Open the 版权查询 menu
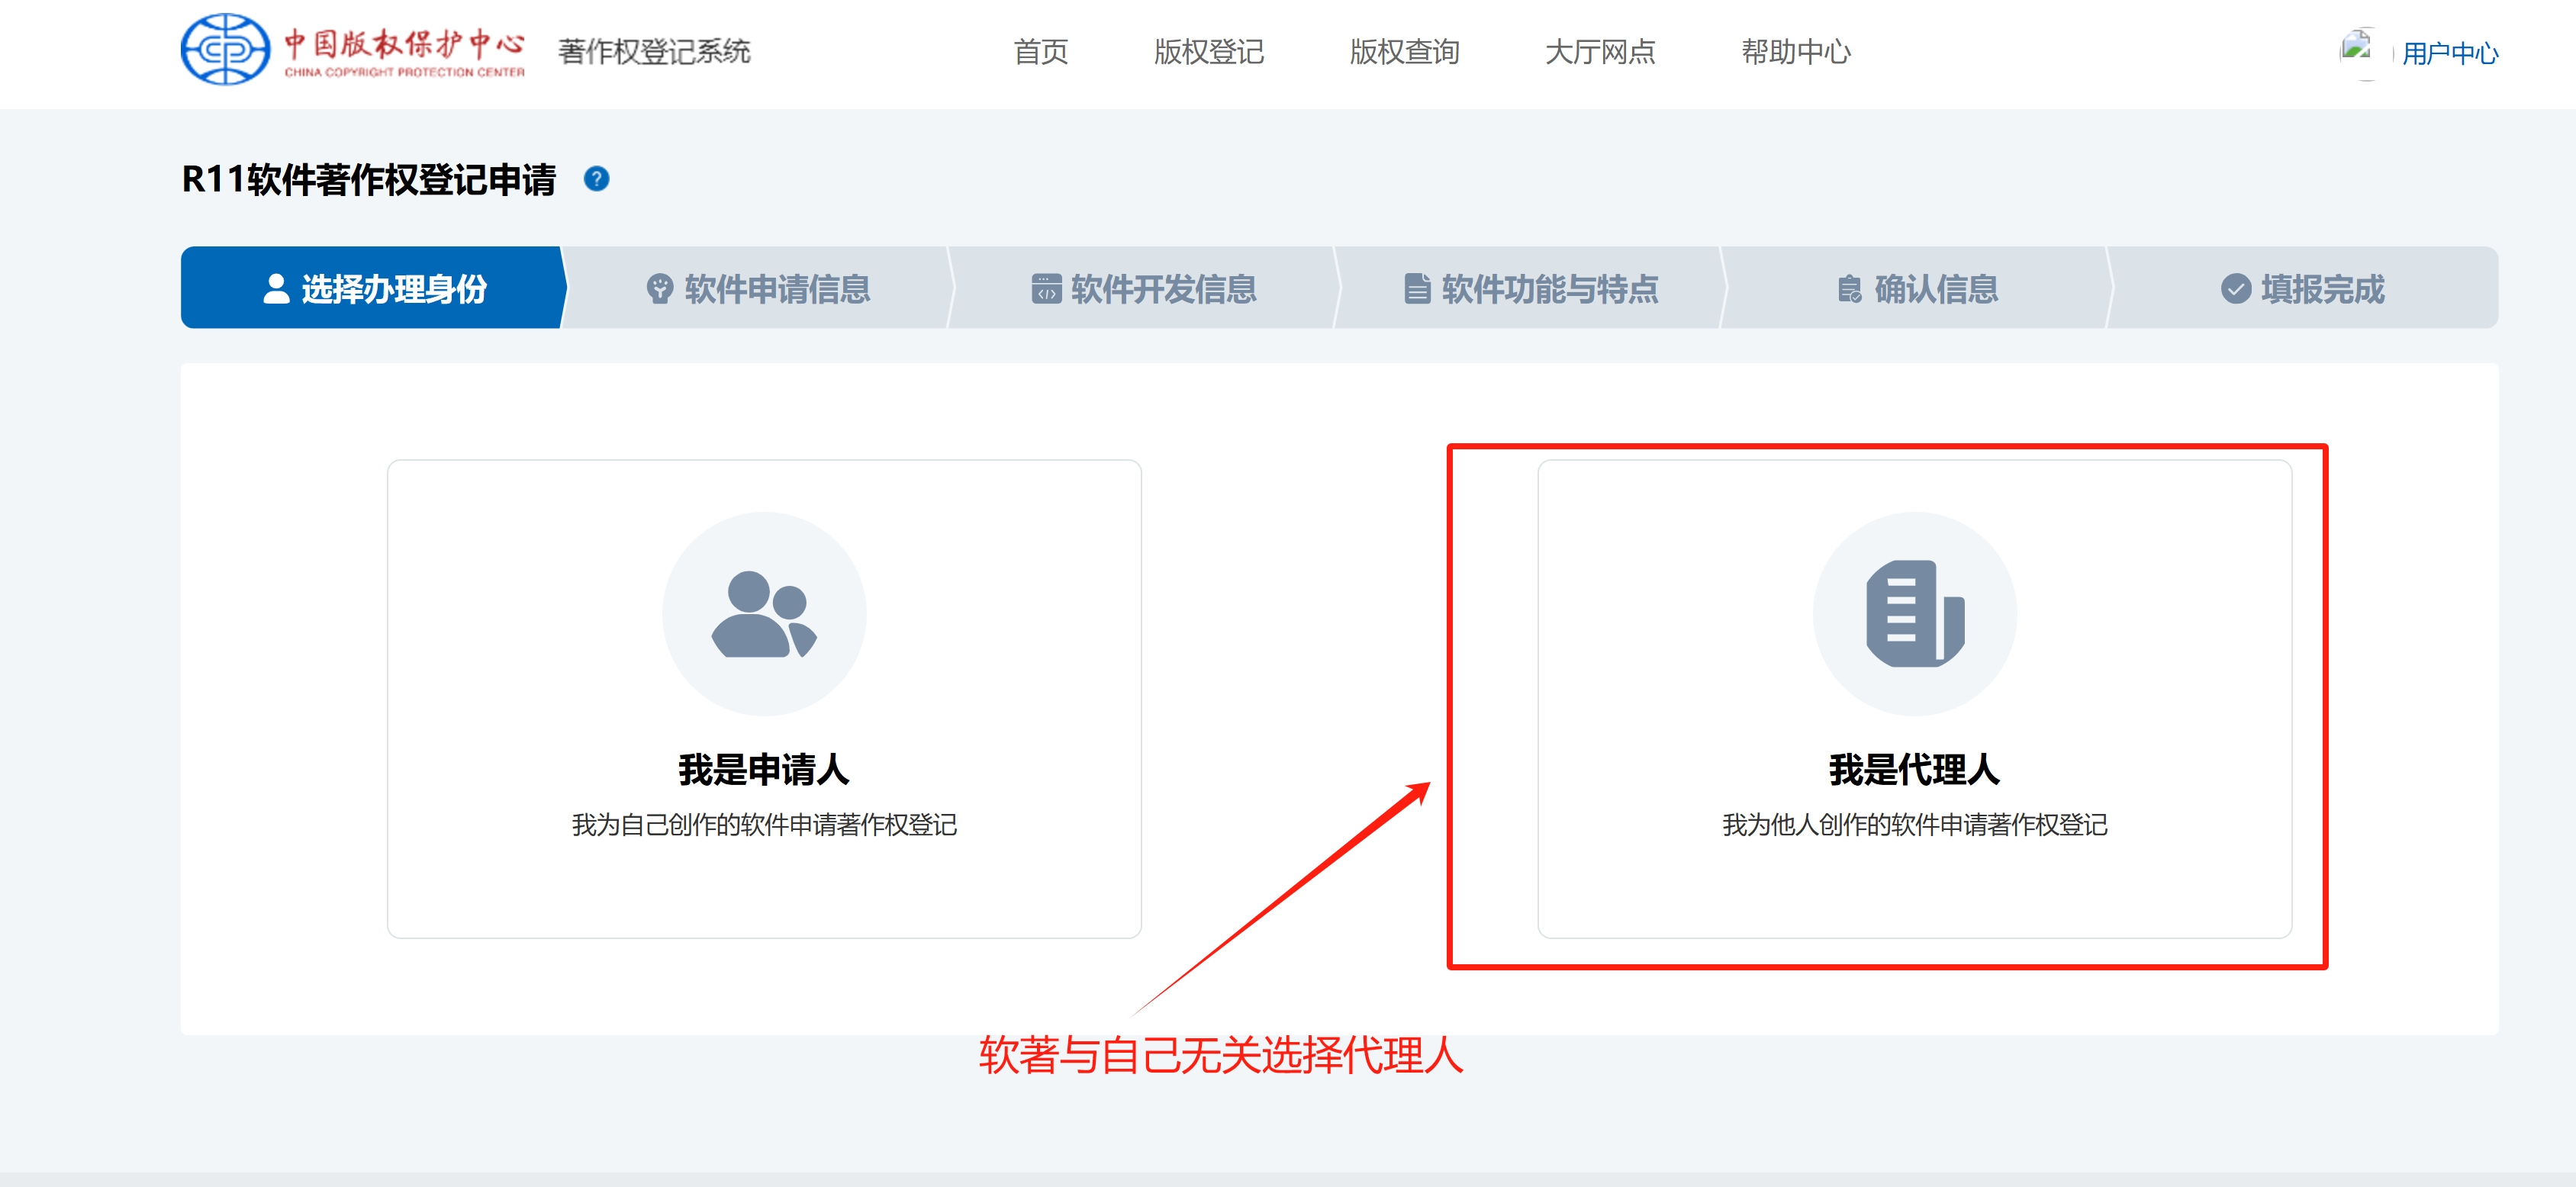 (1405, 52)
